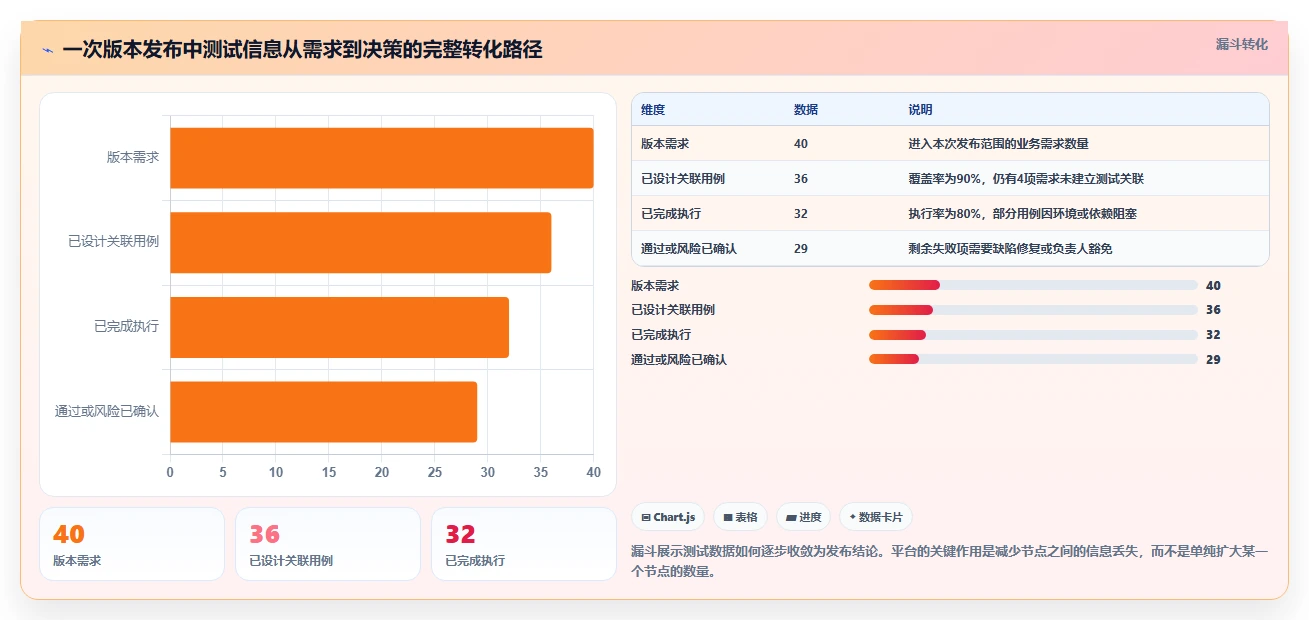Click the 通过或风险已确认 progress bar
The height and width of the screenshot is (620, 1309).
coord(1033,359)
